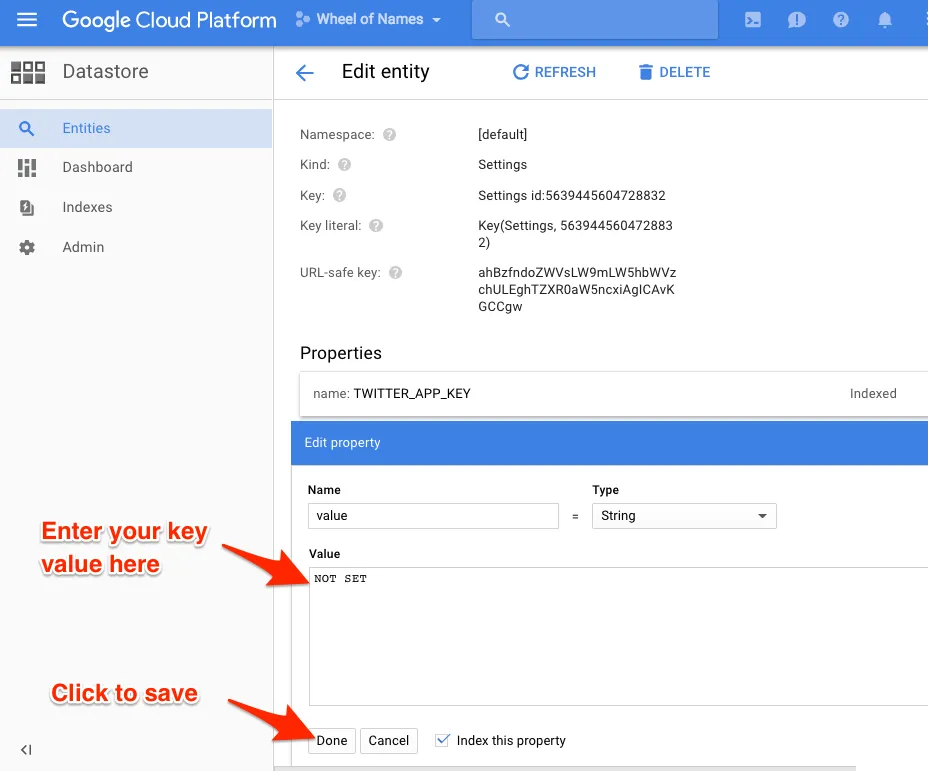Click Done to save the property
Image resolution: width=928 pixels, height=771 pixels.
tap(331, 741)
